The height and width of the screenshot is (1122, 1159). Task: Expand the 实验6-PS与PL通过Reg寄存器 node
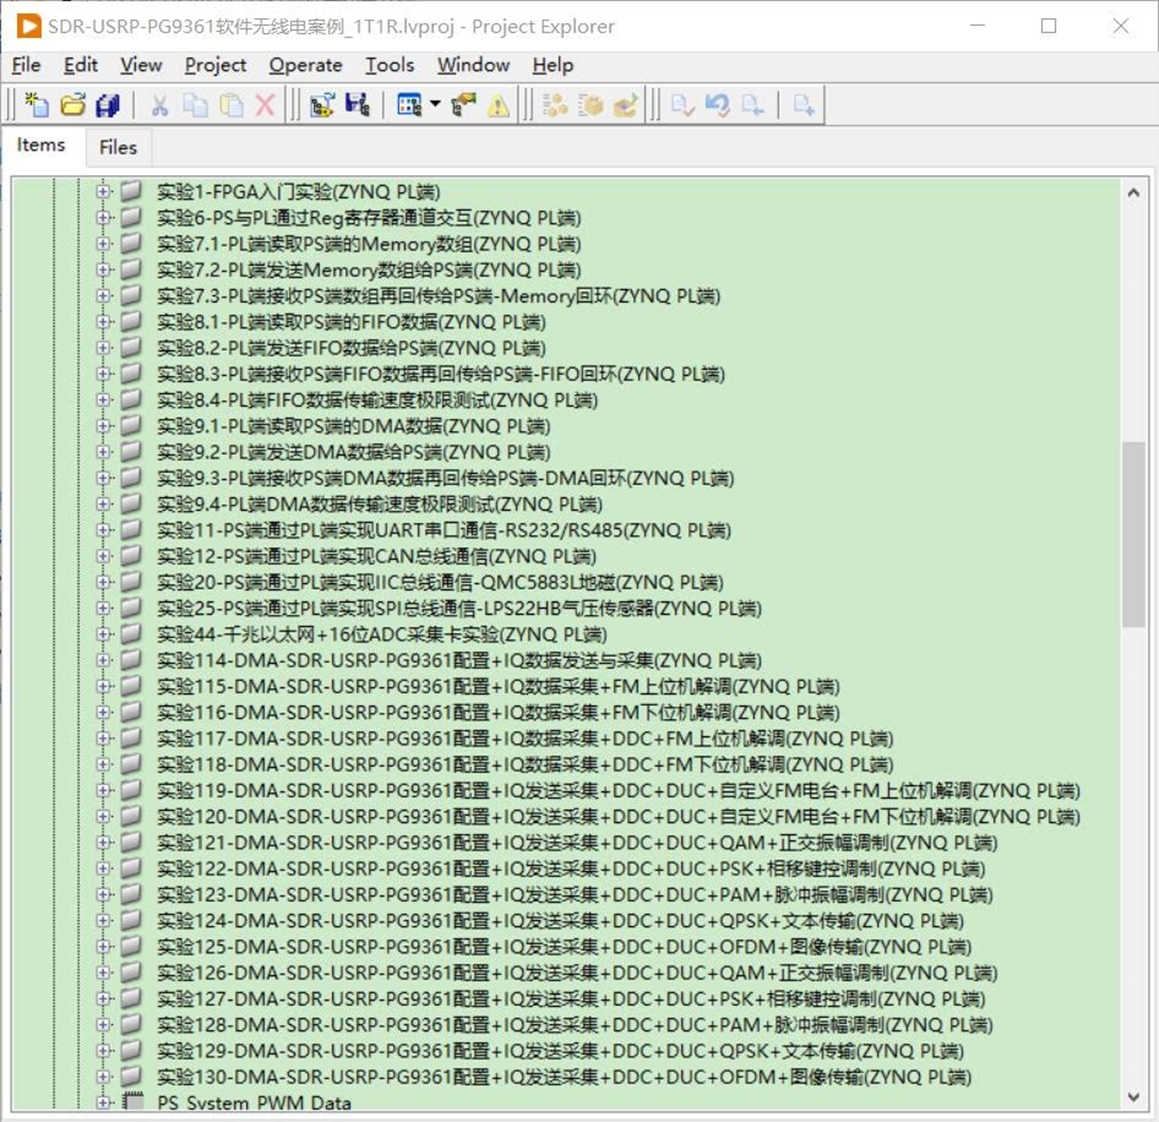click(x=103, y=217)
